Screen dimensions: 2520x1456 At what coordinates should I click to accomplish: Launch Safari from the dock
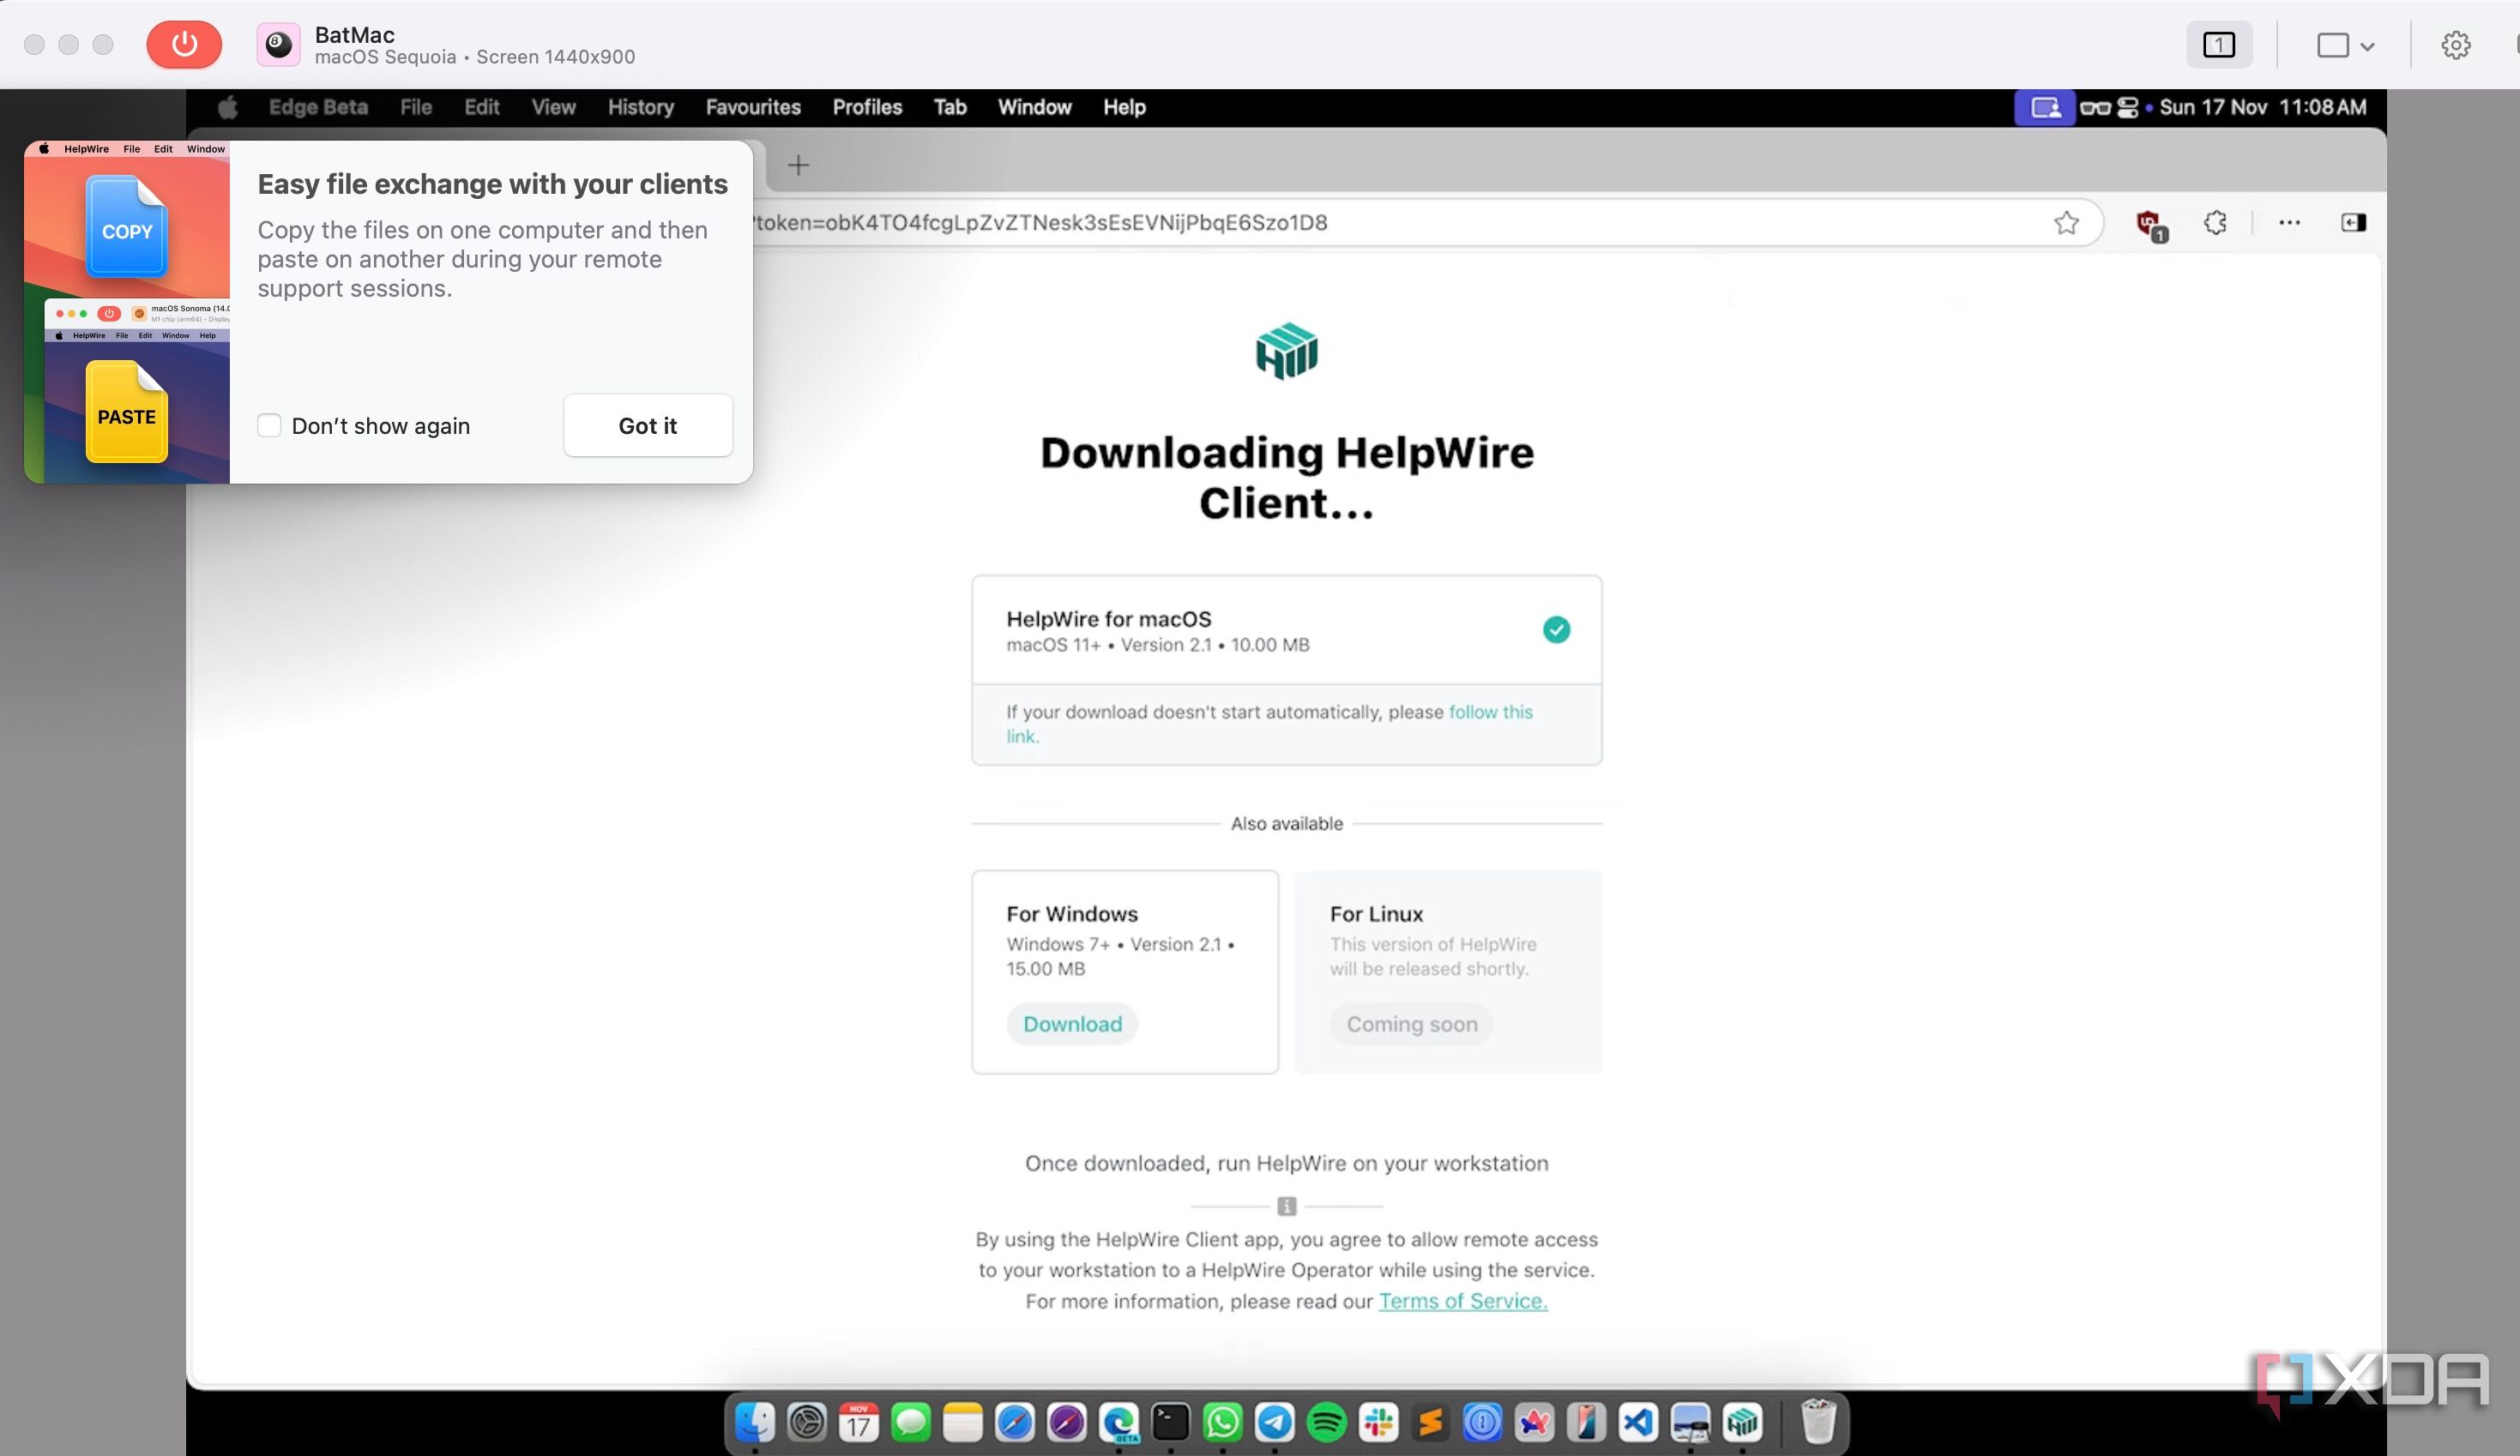(x=1014, y=1421)
